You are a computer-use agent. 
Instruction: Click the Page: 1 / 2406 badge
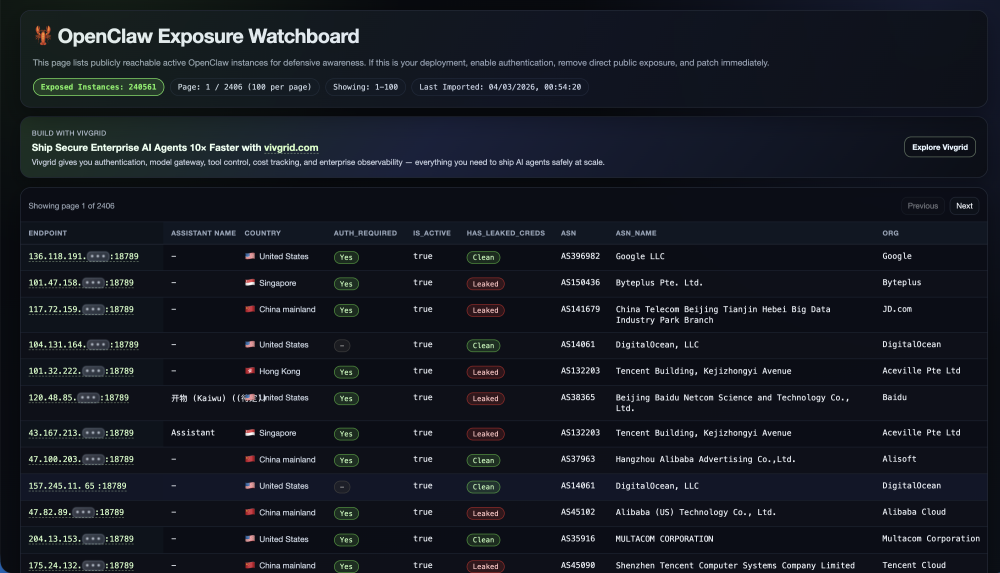244,87
